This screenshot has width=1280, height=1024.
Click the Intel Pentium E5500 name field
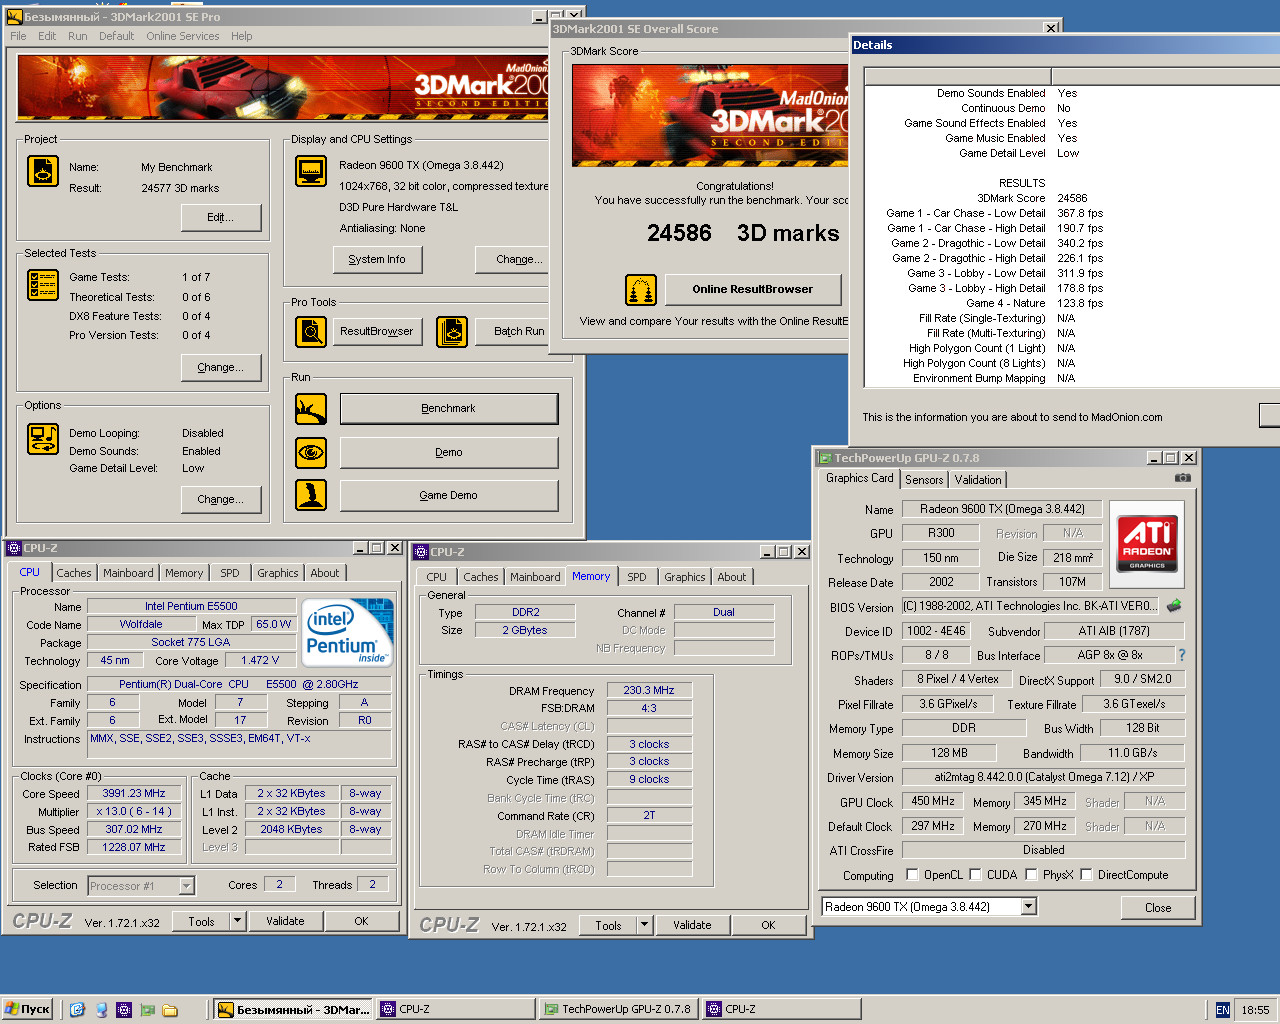[x=191, y=606]
